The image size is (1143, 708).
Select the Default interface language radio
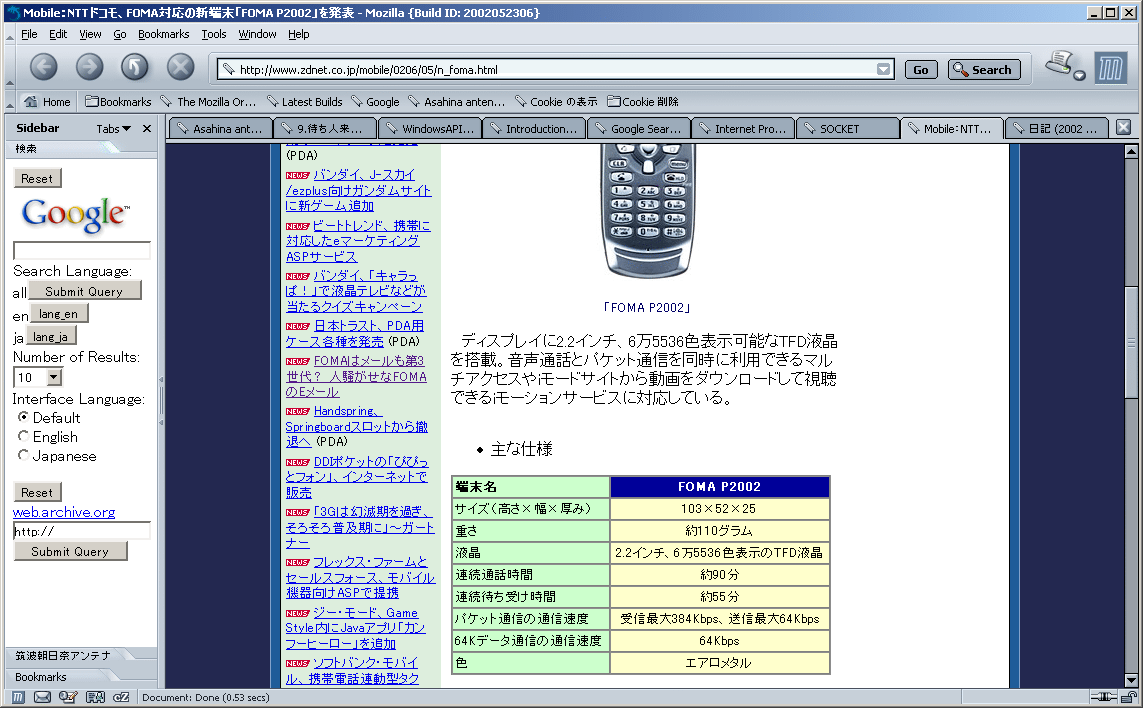click(x=23, y=417)
